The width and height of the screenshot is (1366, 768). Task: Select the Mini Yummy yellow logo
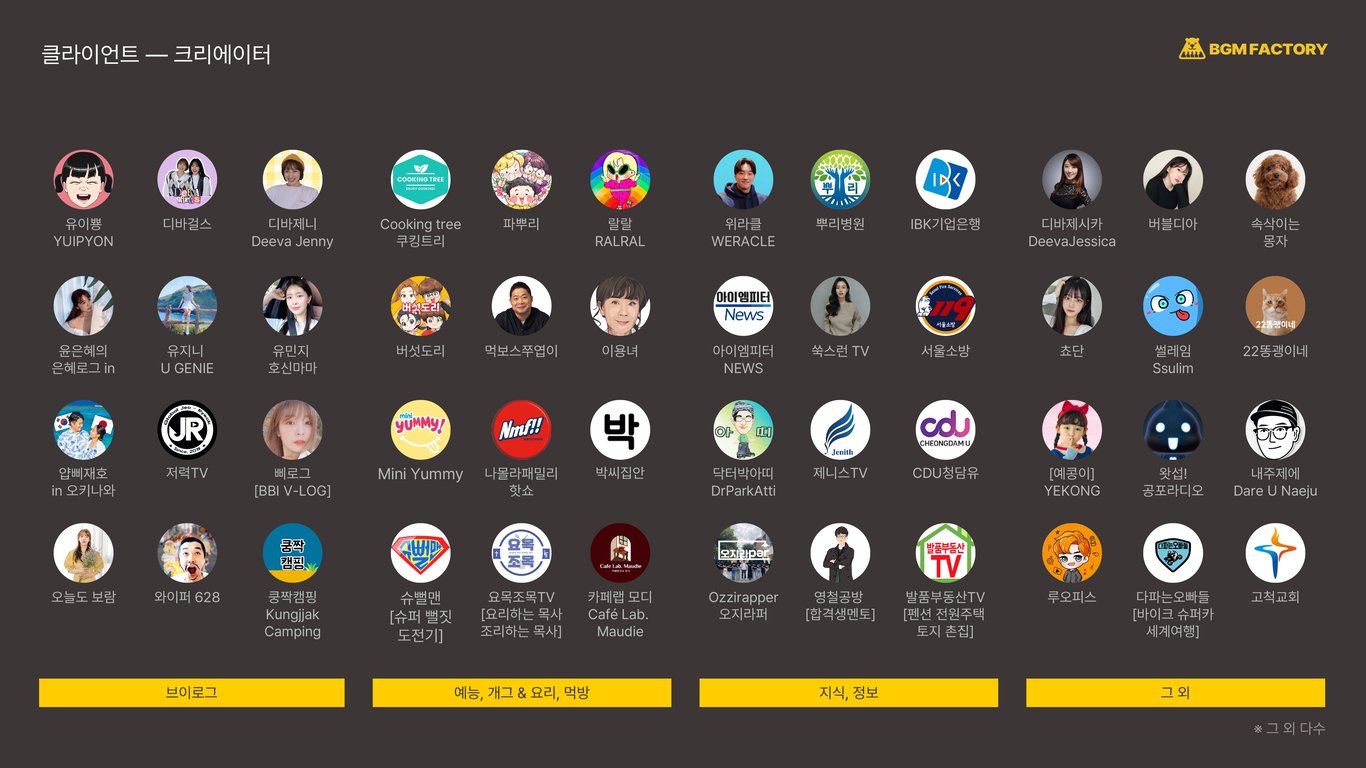coord(420,430)
